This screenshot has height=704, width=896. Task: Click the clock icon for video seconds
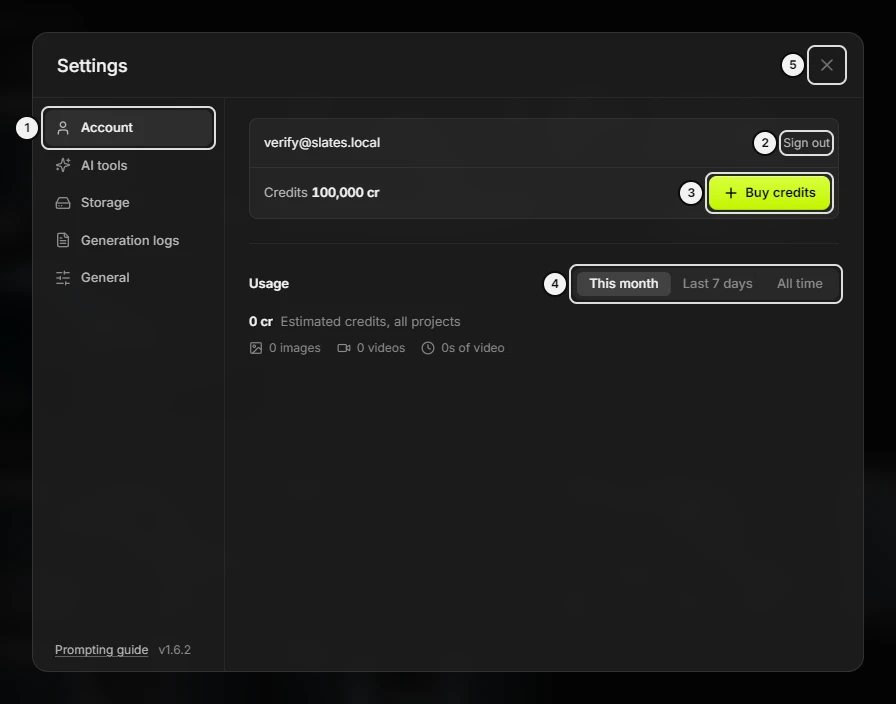(427, 348)
